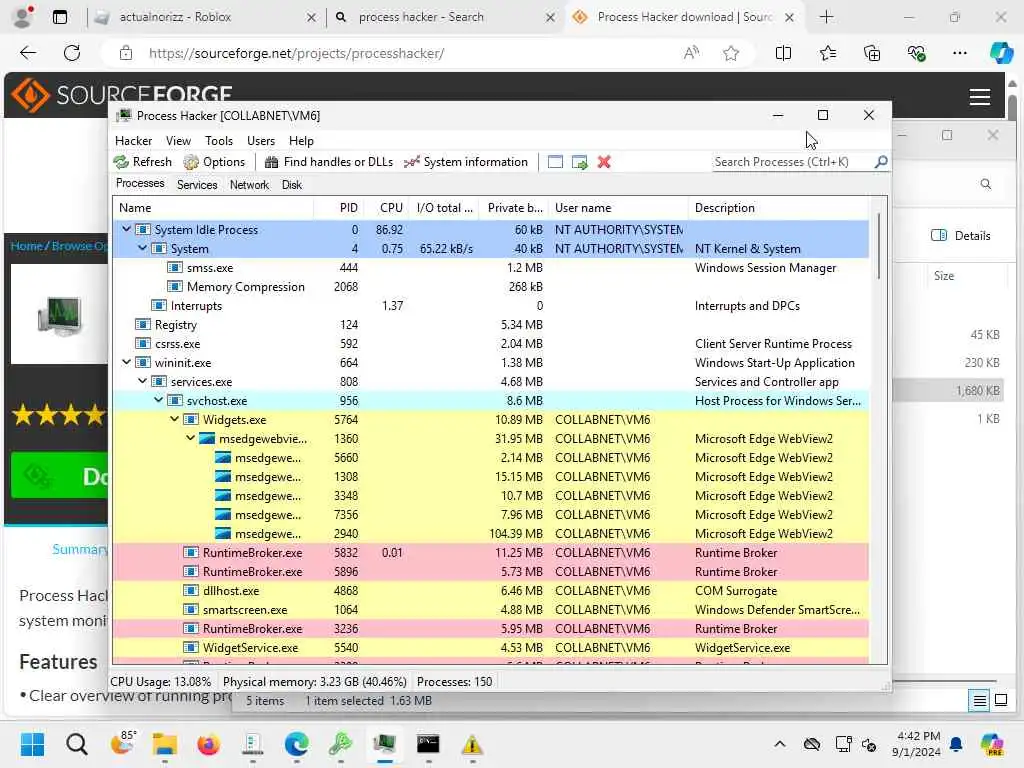Click the Edge address bar URL
Image resolution: width=1024 pixels, height=768 pixels.
point(296,54)
